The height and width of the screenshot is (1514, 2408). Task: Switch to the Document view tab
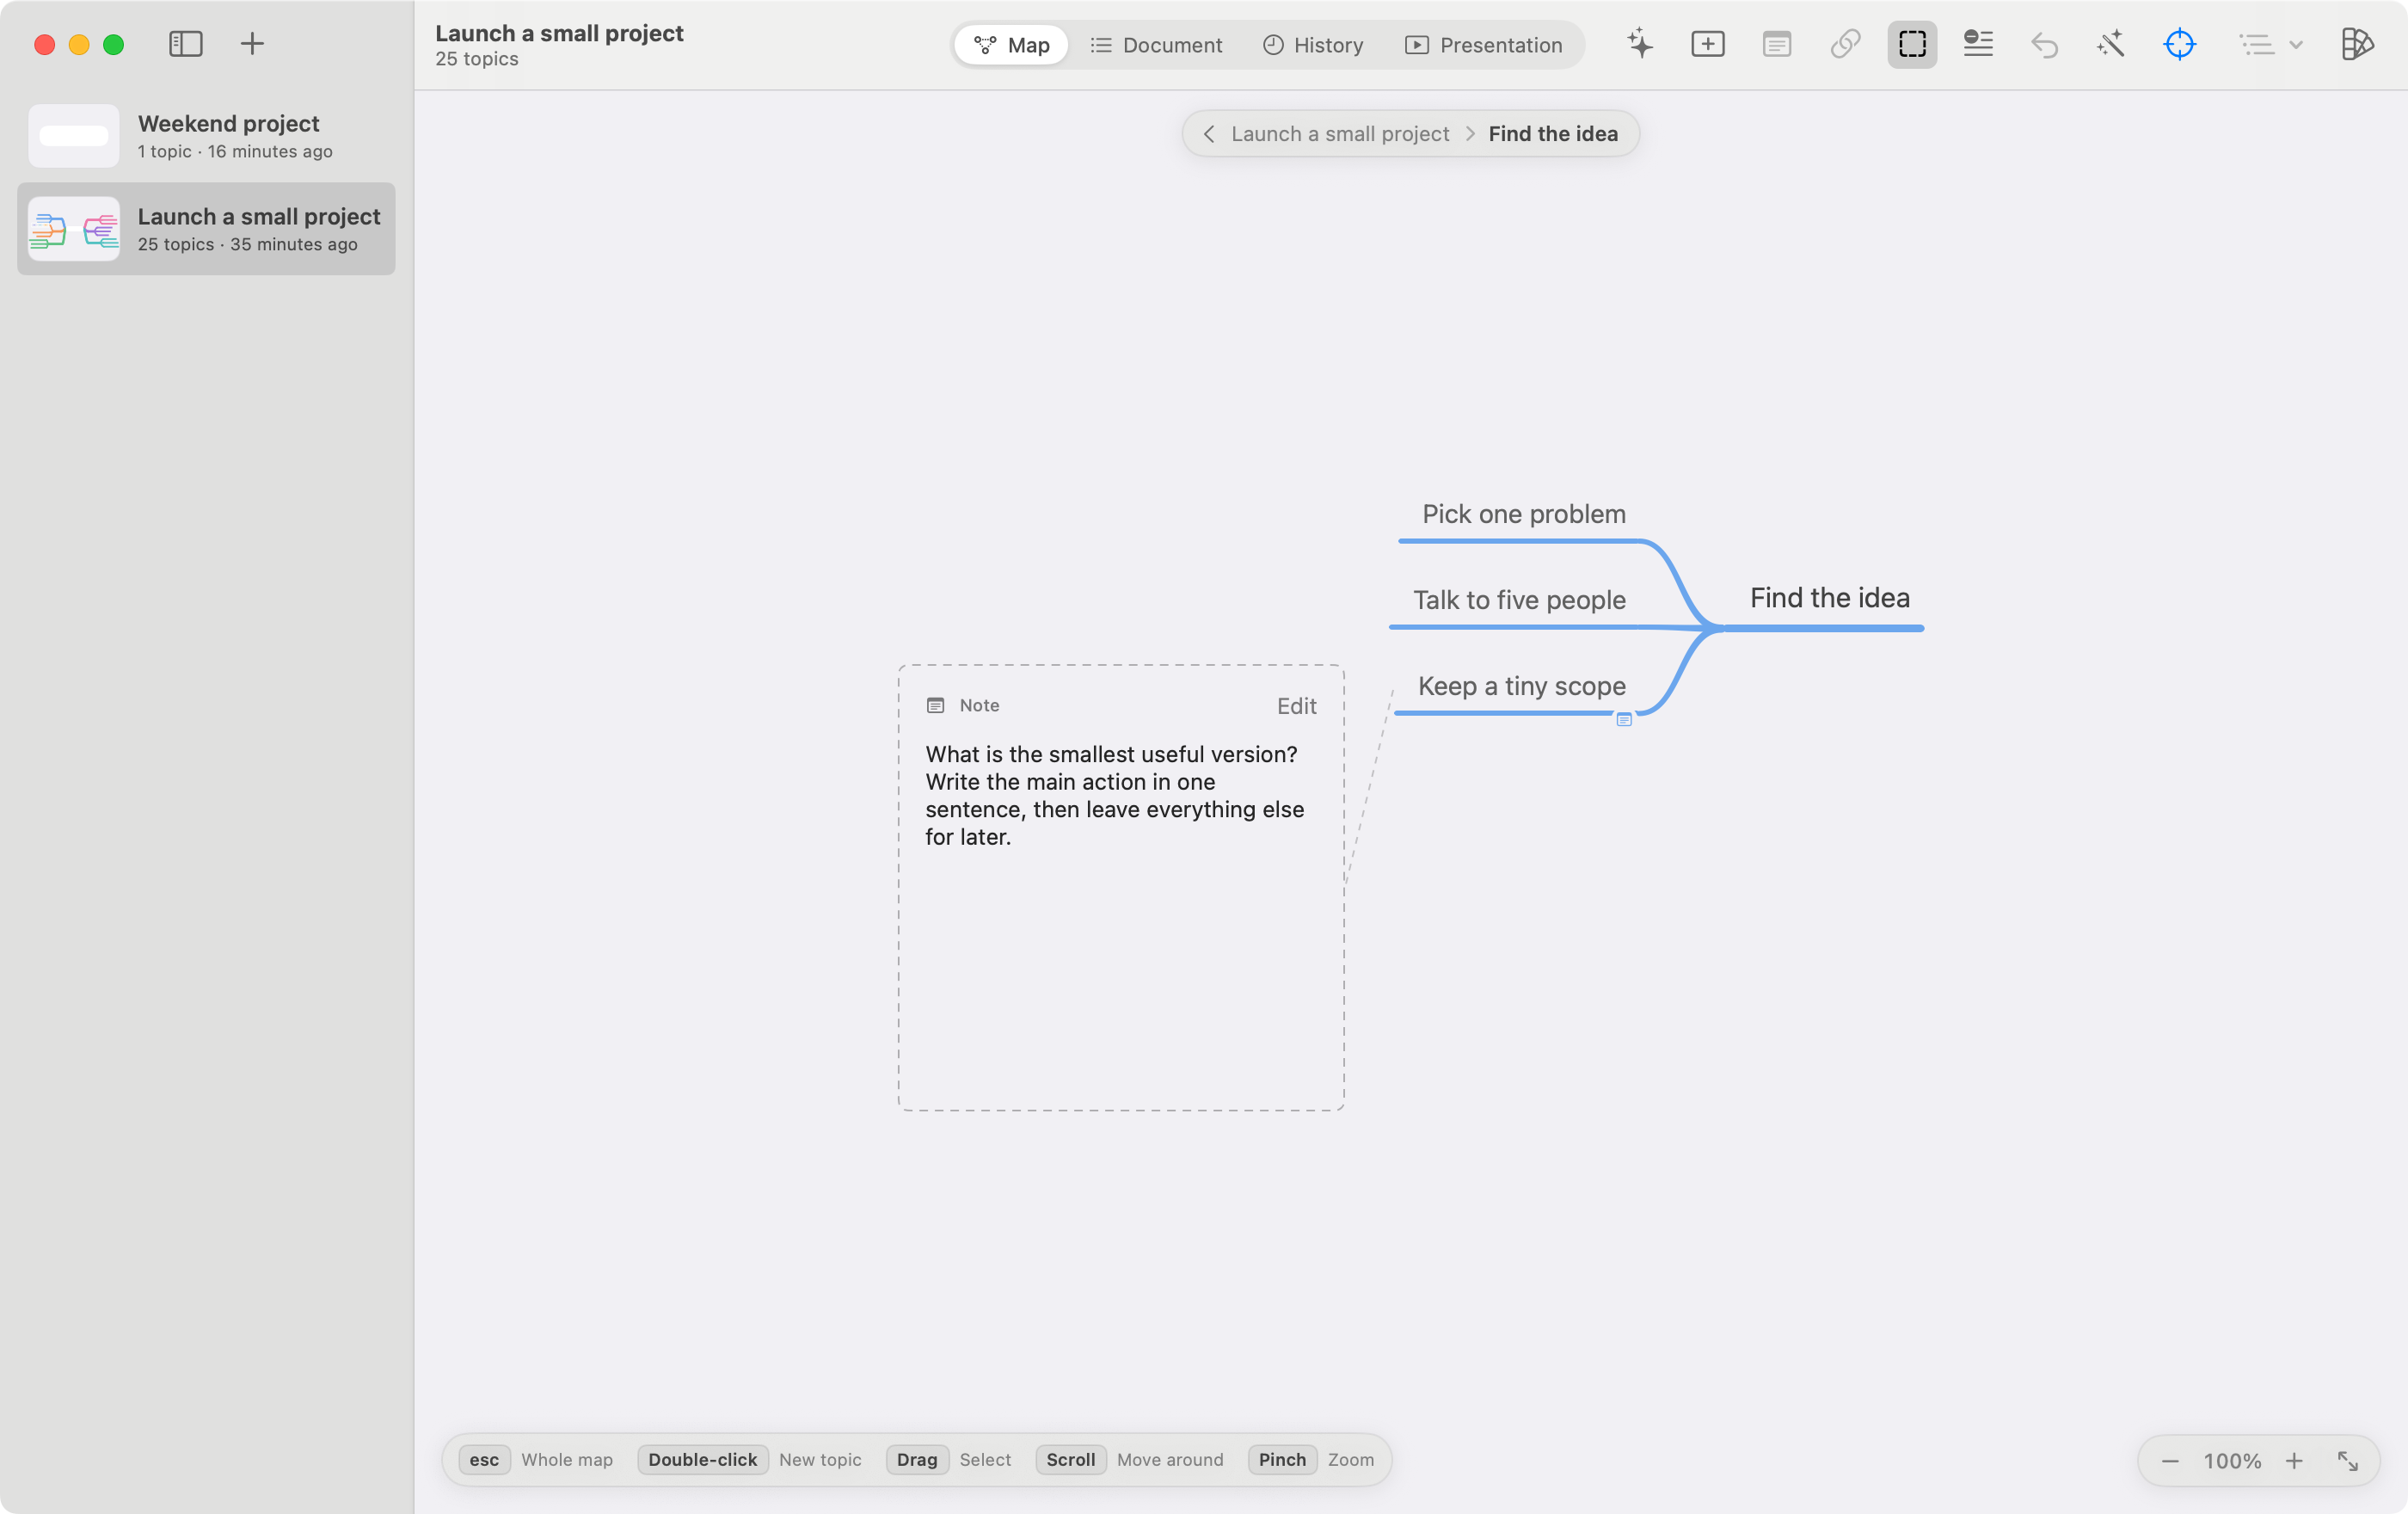(1156, 45)
